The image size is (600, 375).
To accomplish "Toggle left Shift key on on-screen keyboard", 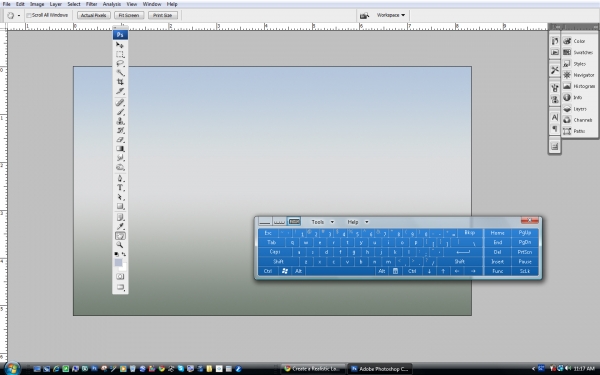I will [278, 261].
